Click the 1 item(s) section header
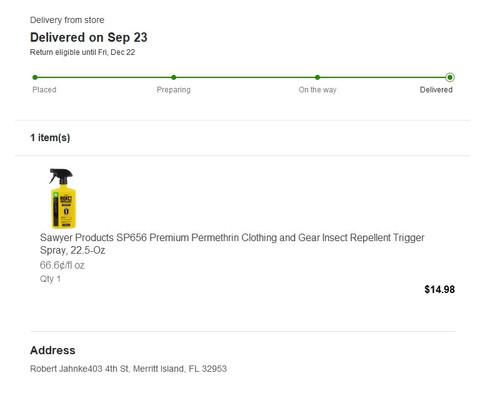500x416 pixels. click(x=50, y=138)
